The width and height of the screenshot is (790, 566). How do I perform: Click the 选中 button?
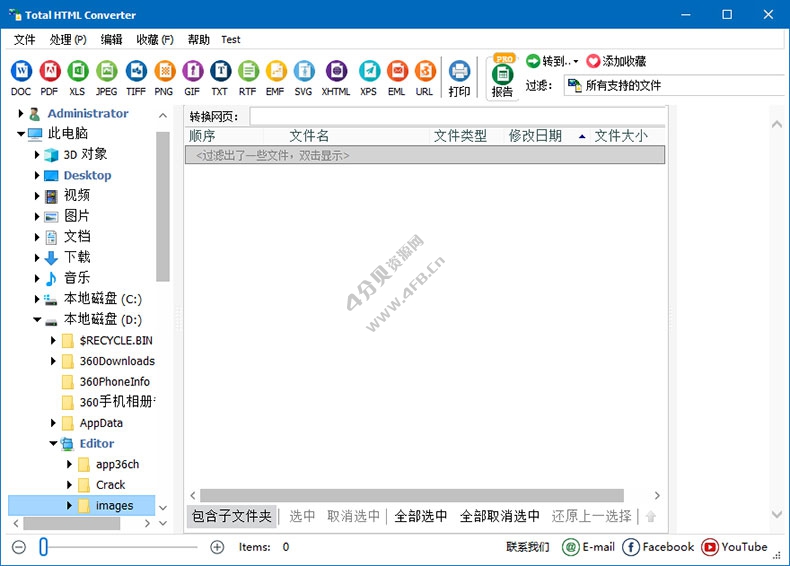[x=302, y=516]
